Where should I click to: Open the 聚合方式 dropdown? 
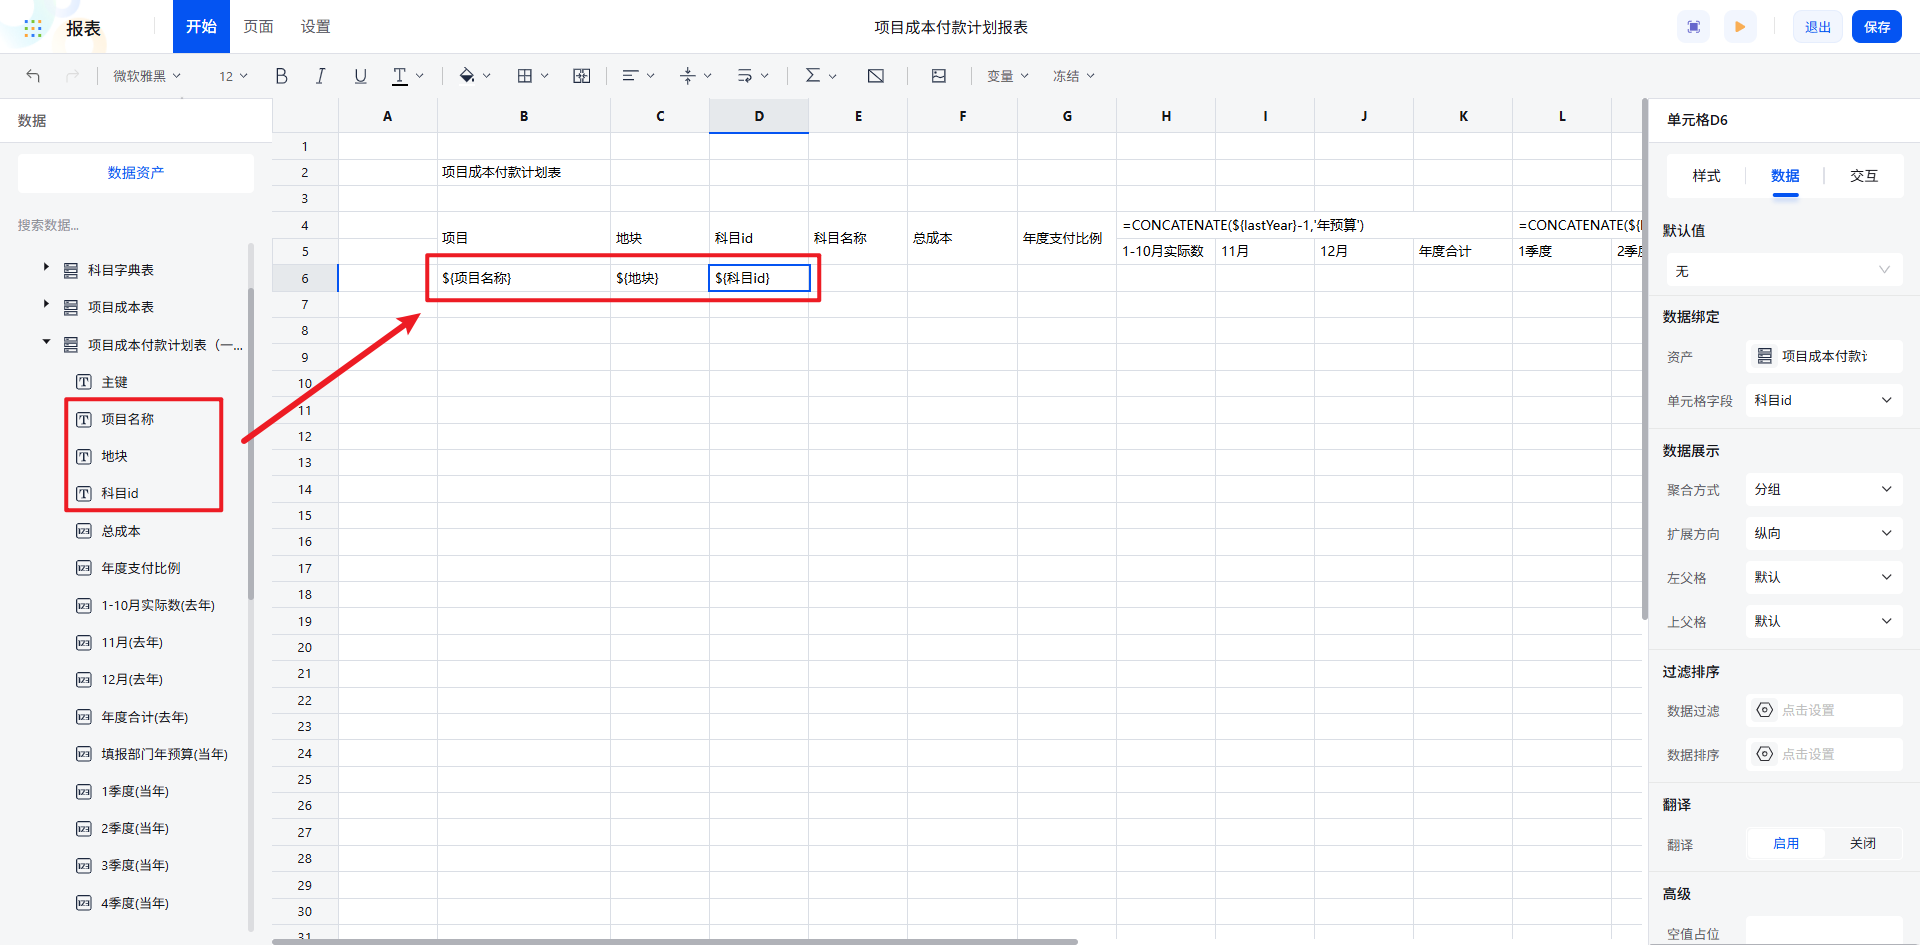coord(1822,489)
